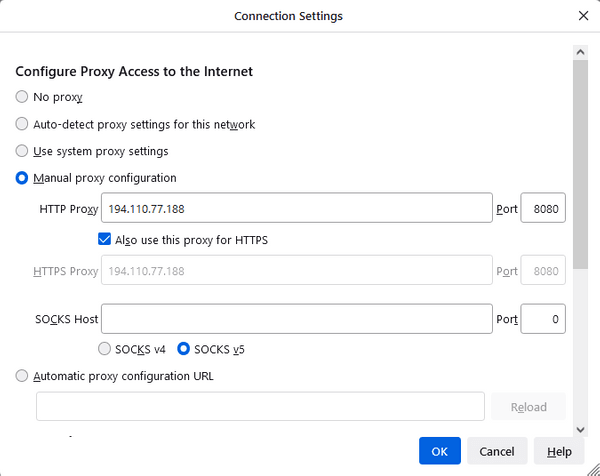
Task: Click the Configure Proxy Access to the Internet heading
Action: [134, 72]
